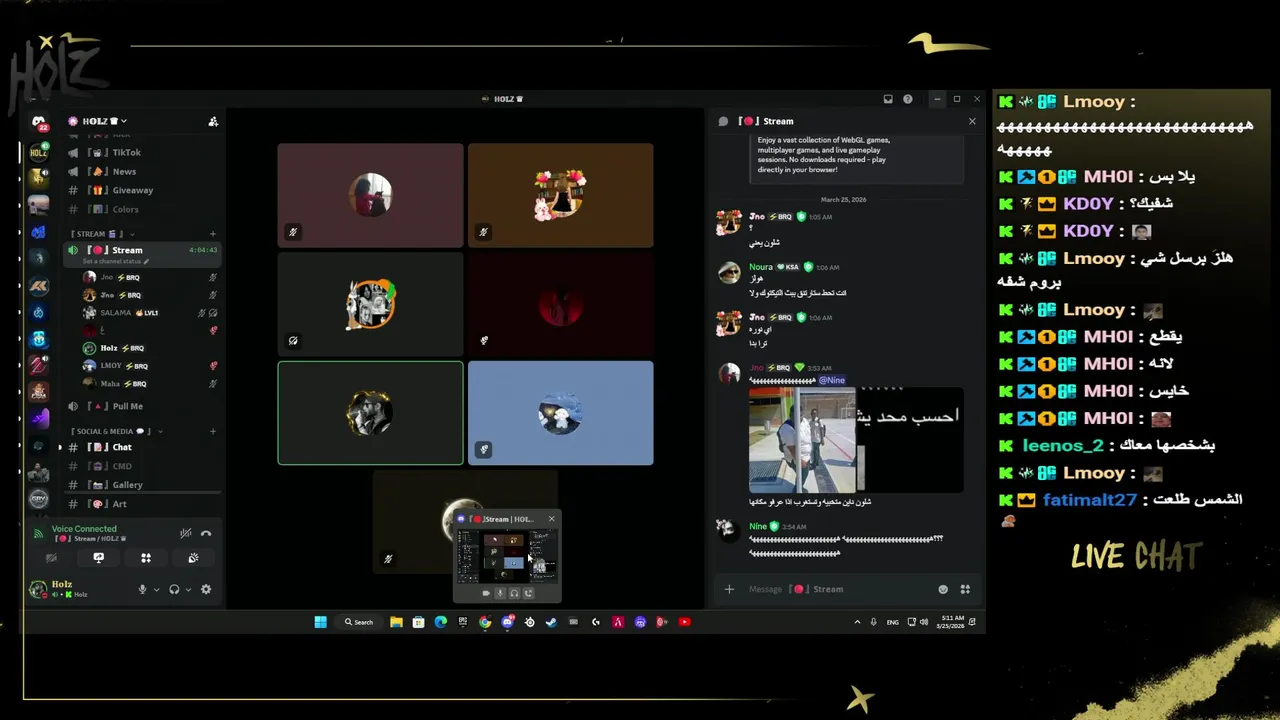Select the Stream voice channel
This screenshot has width=1280, height=720.
(x=142, y=253)
